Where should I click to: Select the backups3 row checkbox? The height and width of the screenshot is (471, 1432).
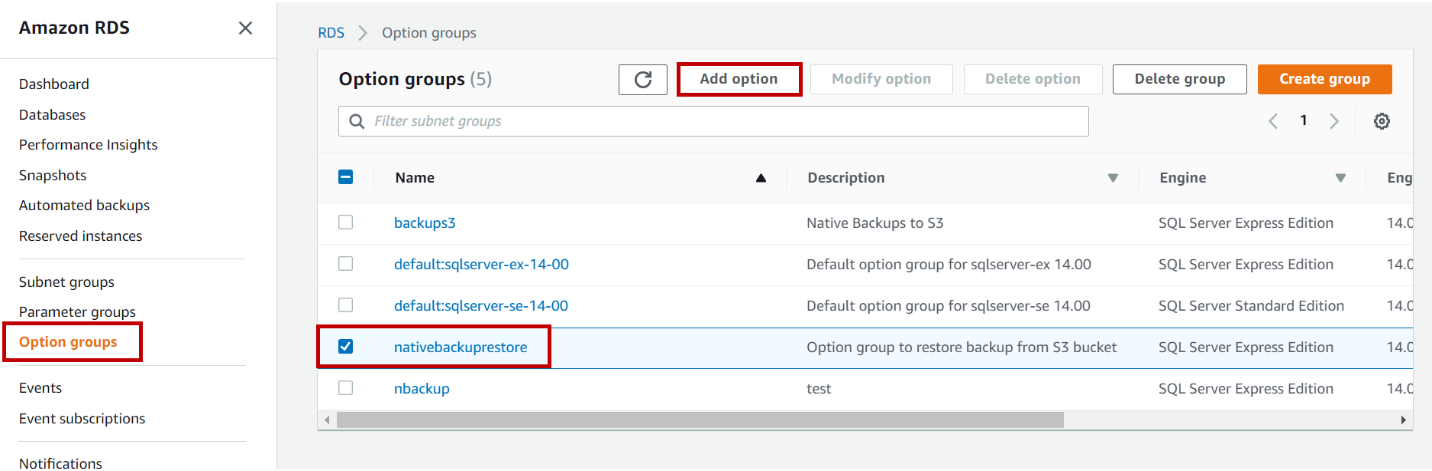coord(345,222)
